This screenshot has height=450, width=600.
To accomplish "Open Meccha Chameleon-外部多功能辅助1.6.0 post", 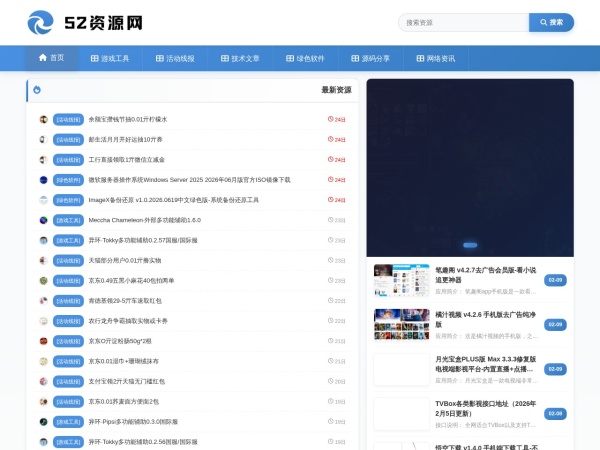I will (x=145, y=220).
